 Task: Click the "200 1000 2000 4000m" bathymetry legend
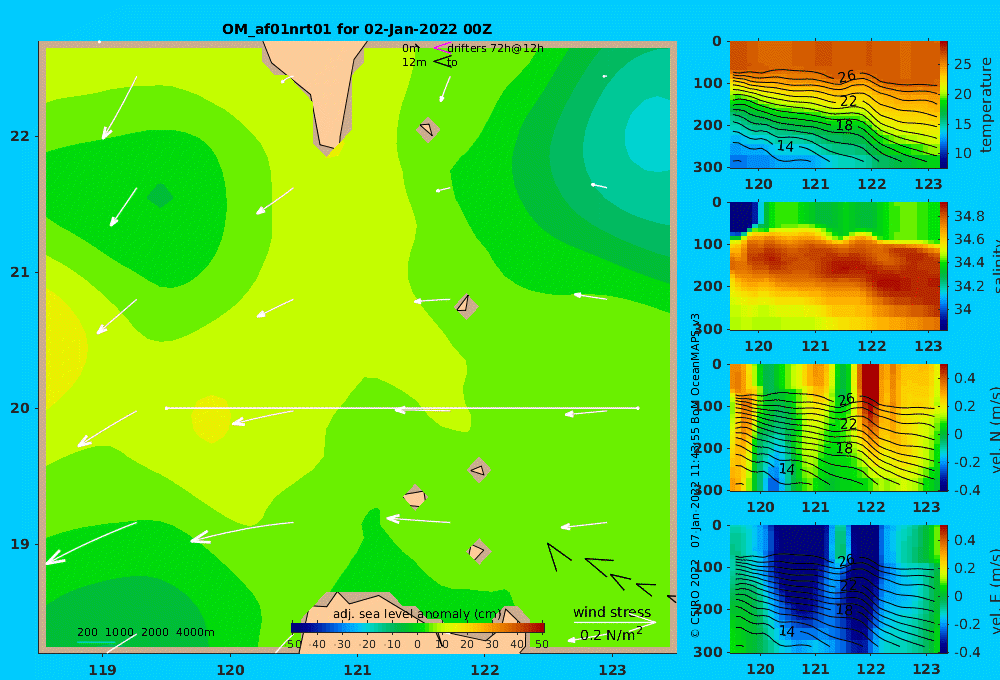(x=145, y=632)
